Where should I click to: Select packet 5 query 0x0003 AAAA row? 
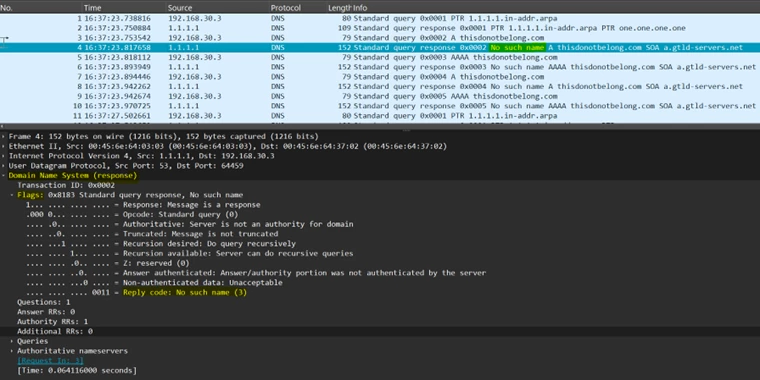coord(380,57)
